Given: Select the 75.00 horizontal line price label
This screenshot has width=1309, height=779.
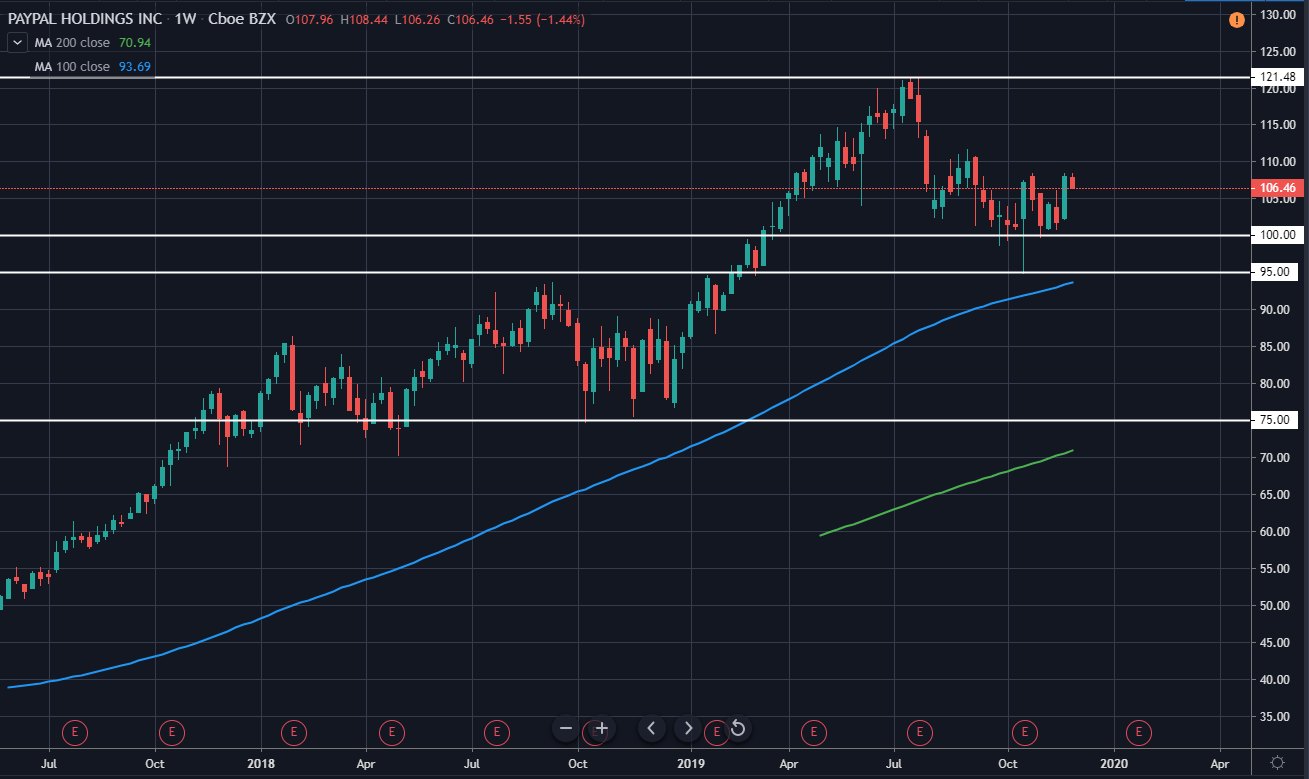Looking at the screenshot, I should tap(1276, 420).
